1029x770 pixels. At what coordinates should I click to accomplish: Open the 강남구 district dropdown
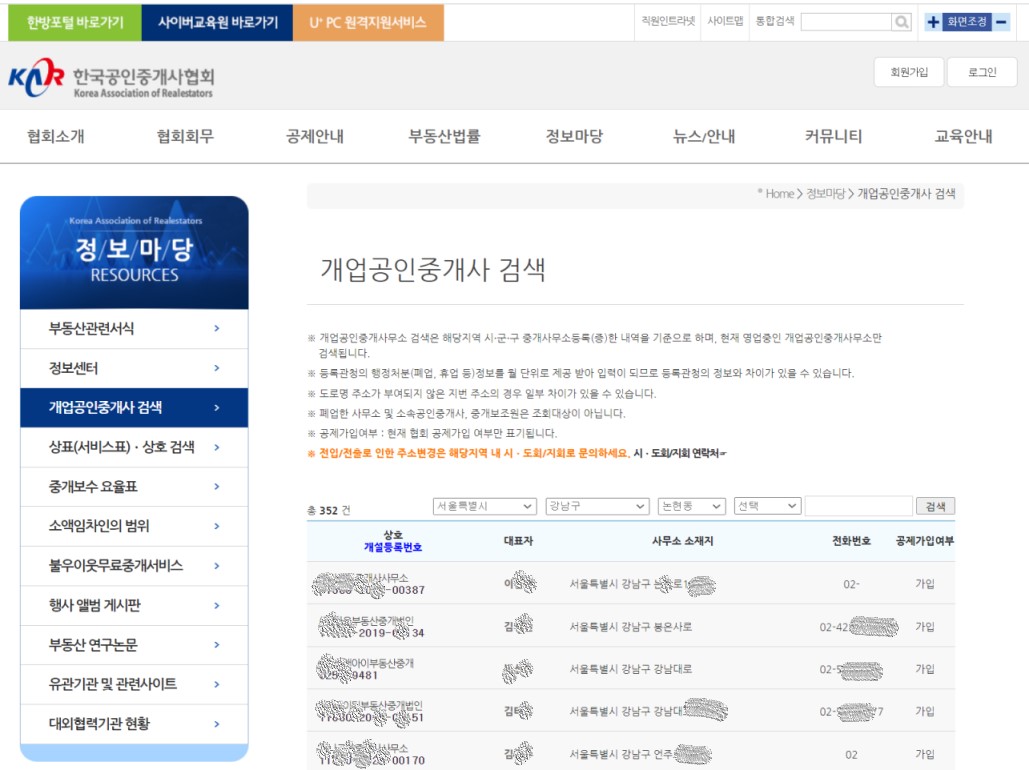[x=596, y=506]
